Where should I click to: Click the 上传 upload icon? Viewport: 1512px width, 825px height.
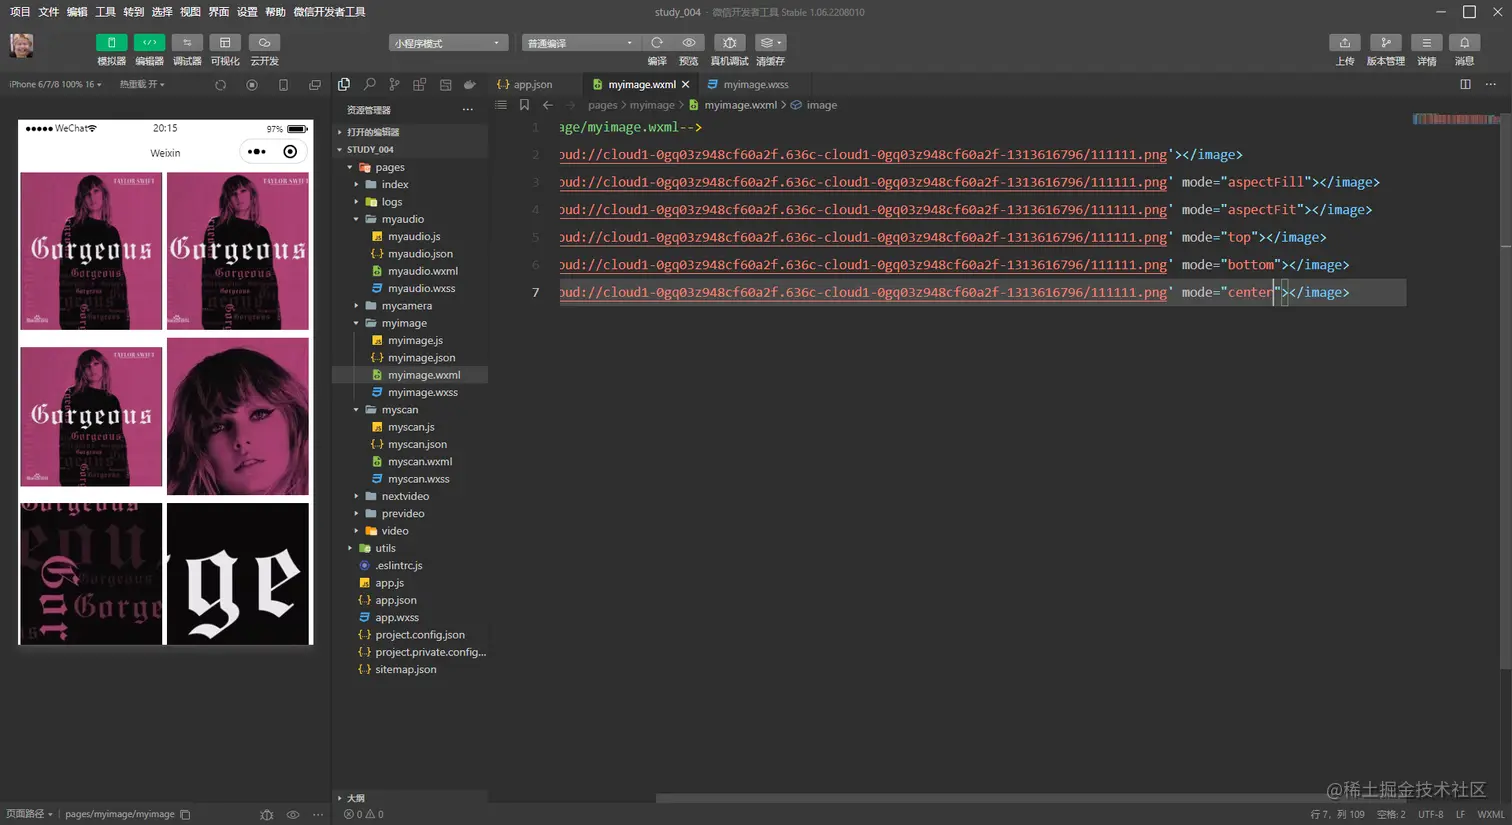[1345, 43]
